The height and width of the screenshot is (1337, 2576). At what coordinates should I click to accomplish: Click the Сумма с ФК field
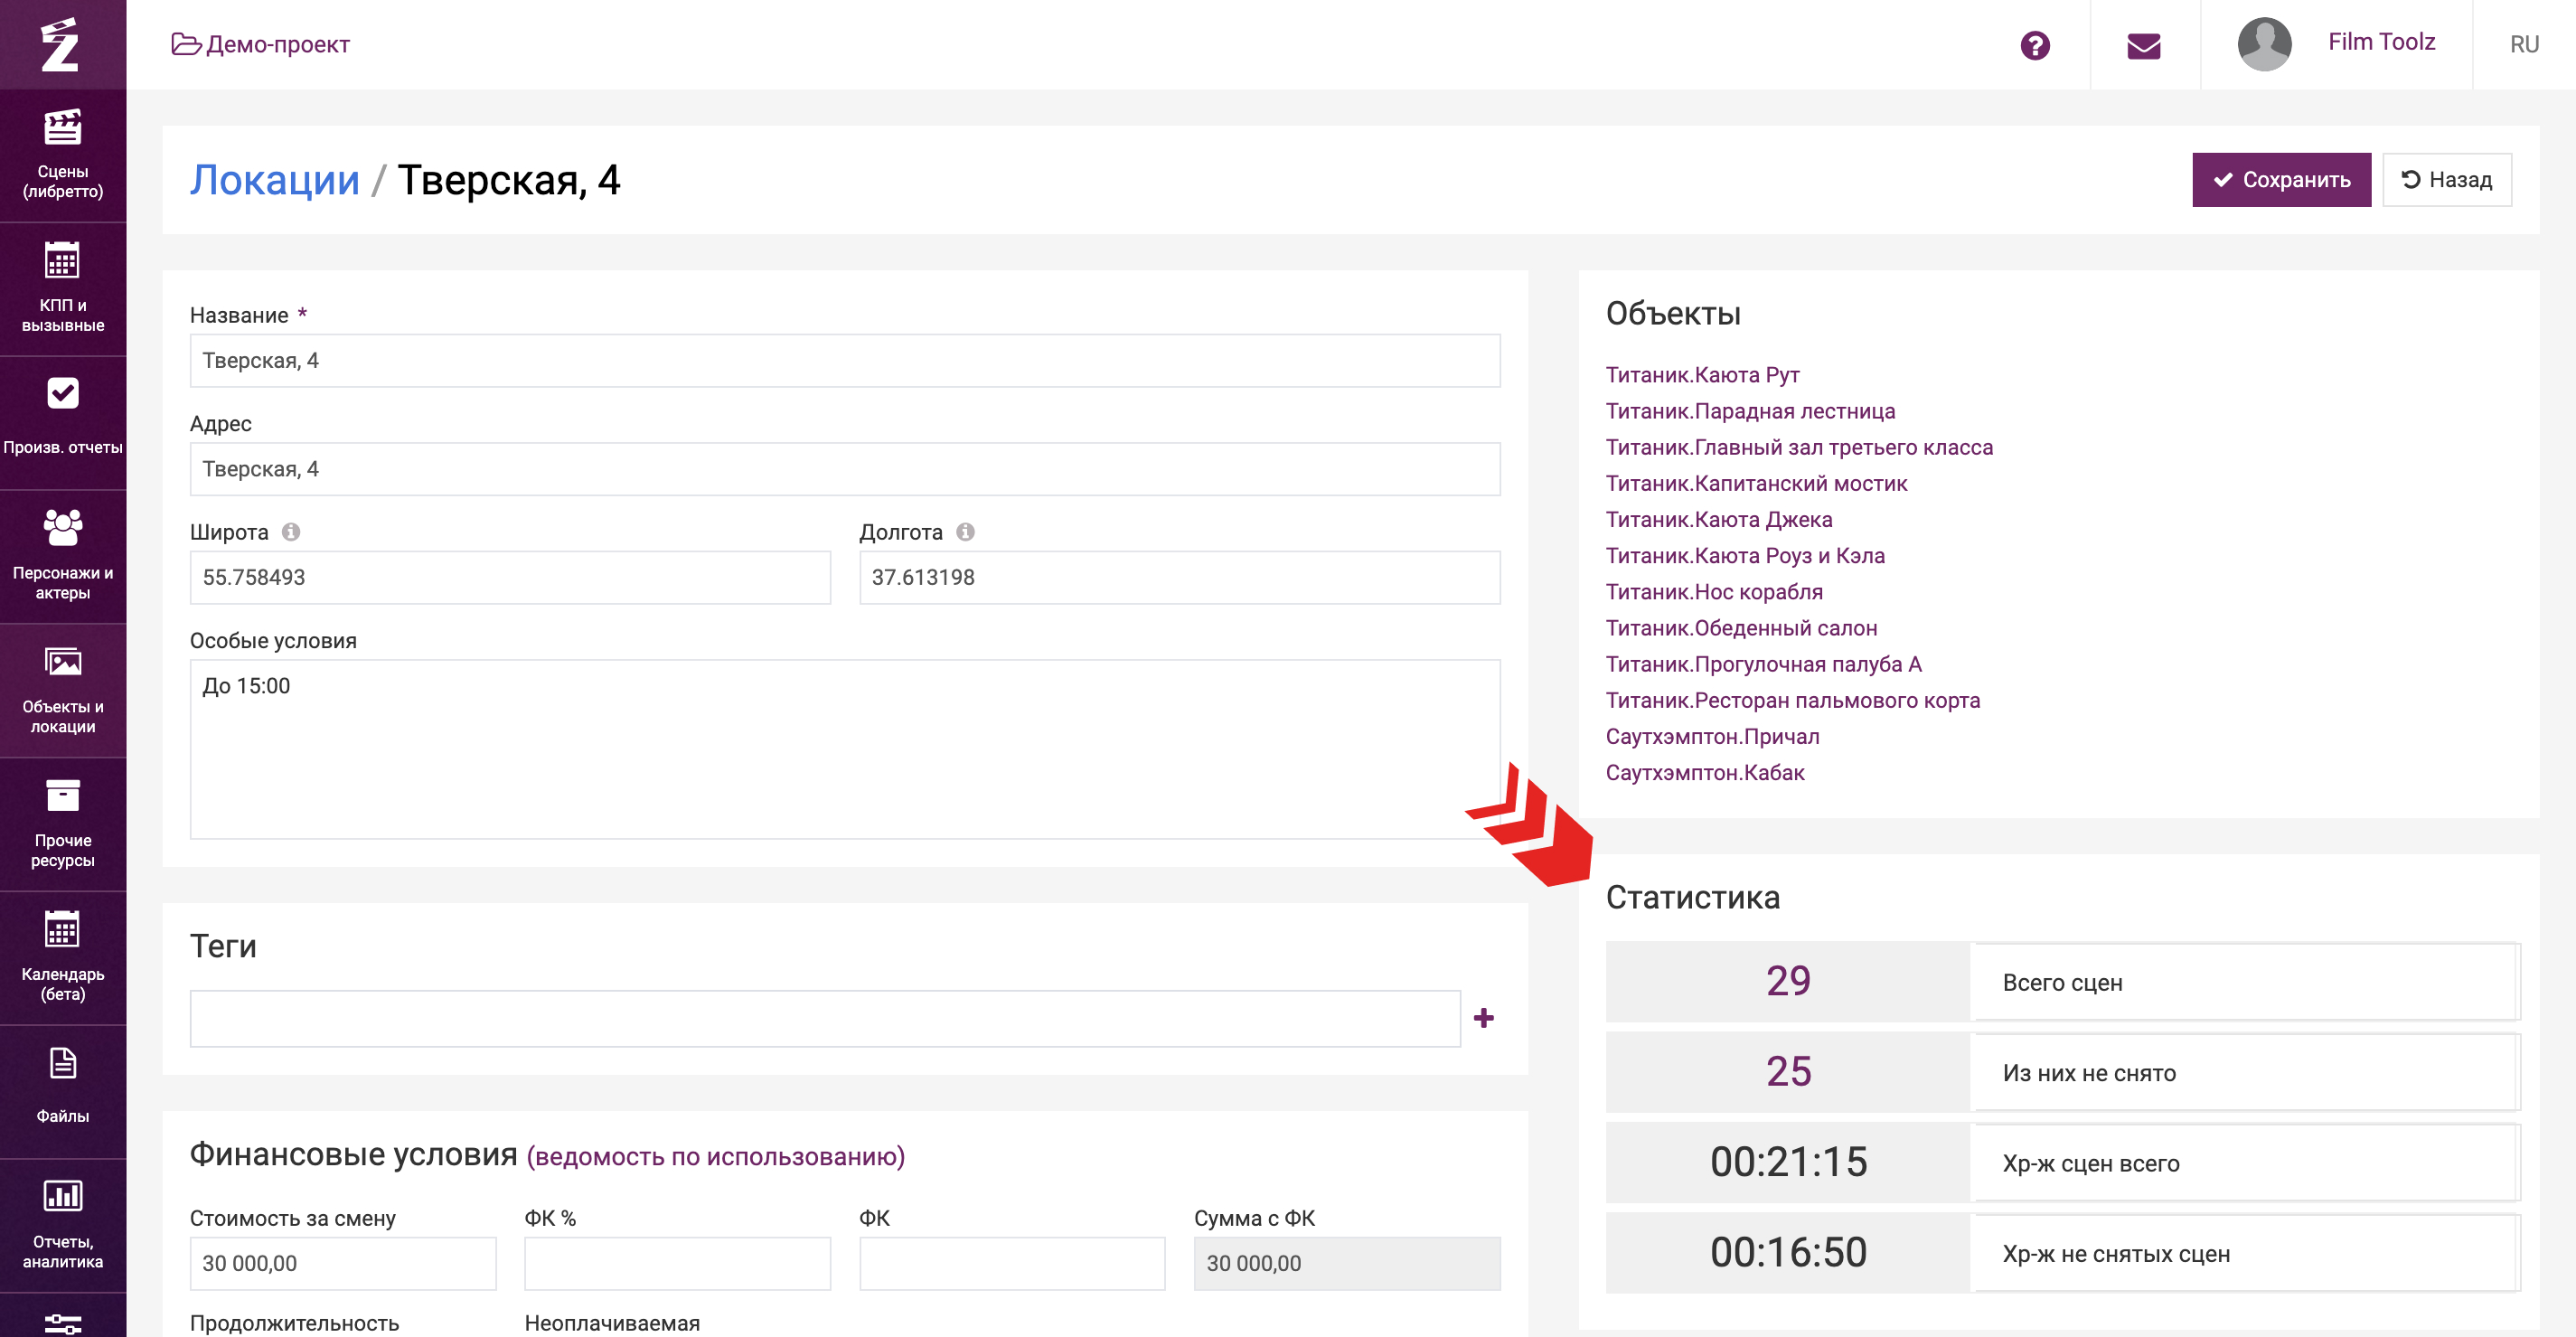(1347, 1263)
